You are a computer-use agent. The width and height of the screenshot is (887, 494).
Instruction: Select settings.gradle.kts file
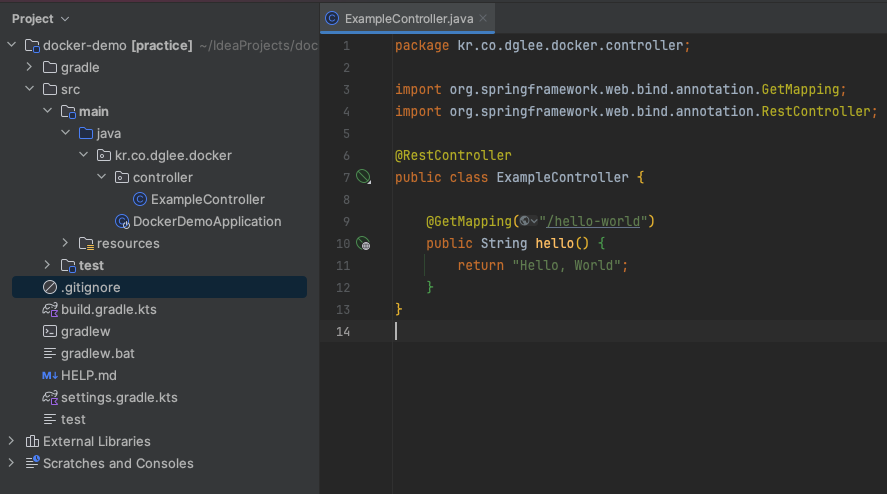click(x=119, y=398)
